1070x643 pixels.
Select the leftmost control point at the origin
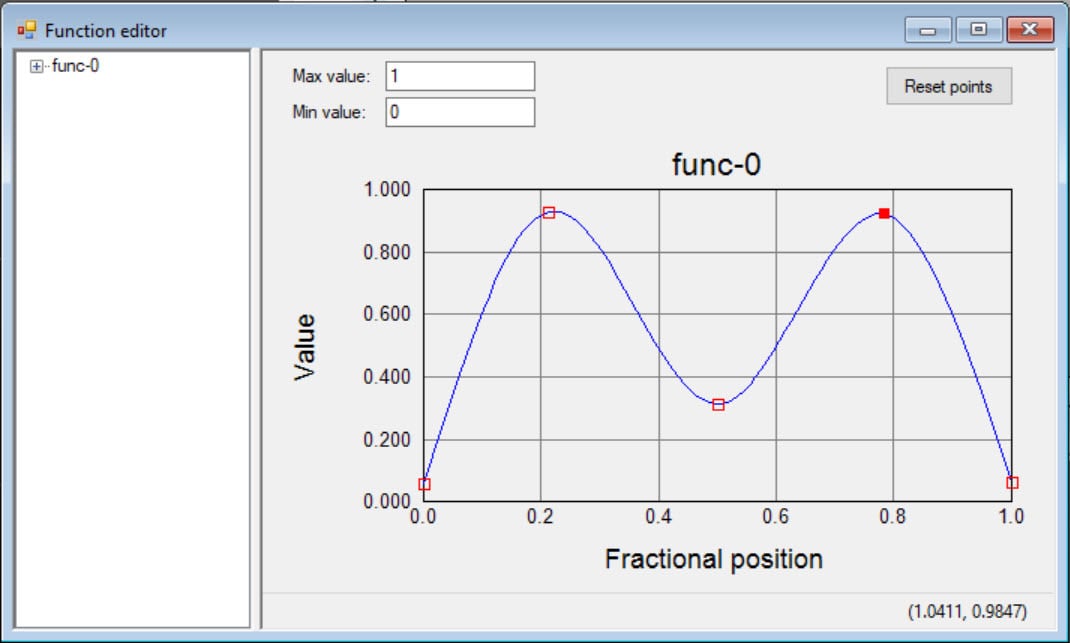(x=424, y=484)
